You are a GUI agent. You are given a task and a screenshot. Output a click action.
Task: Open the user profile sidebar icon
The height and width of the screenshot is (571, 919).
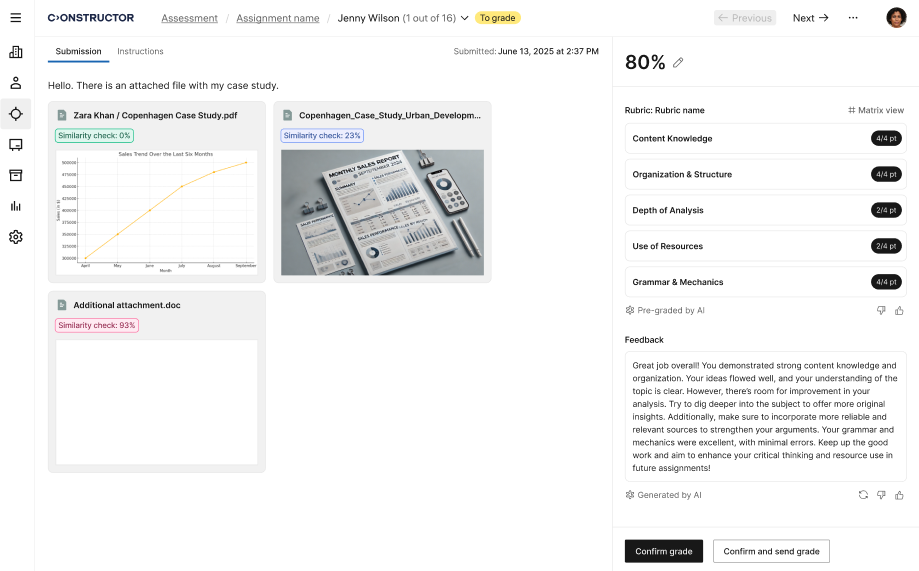click(15, 83)
